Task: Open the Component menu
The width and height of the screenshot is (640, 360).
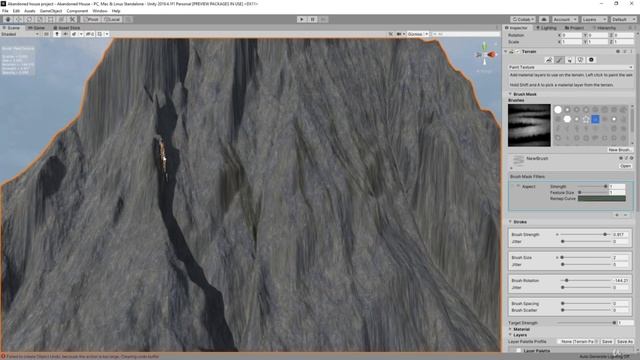Action: click(77, 11)
